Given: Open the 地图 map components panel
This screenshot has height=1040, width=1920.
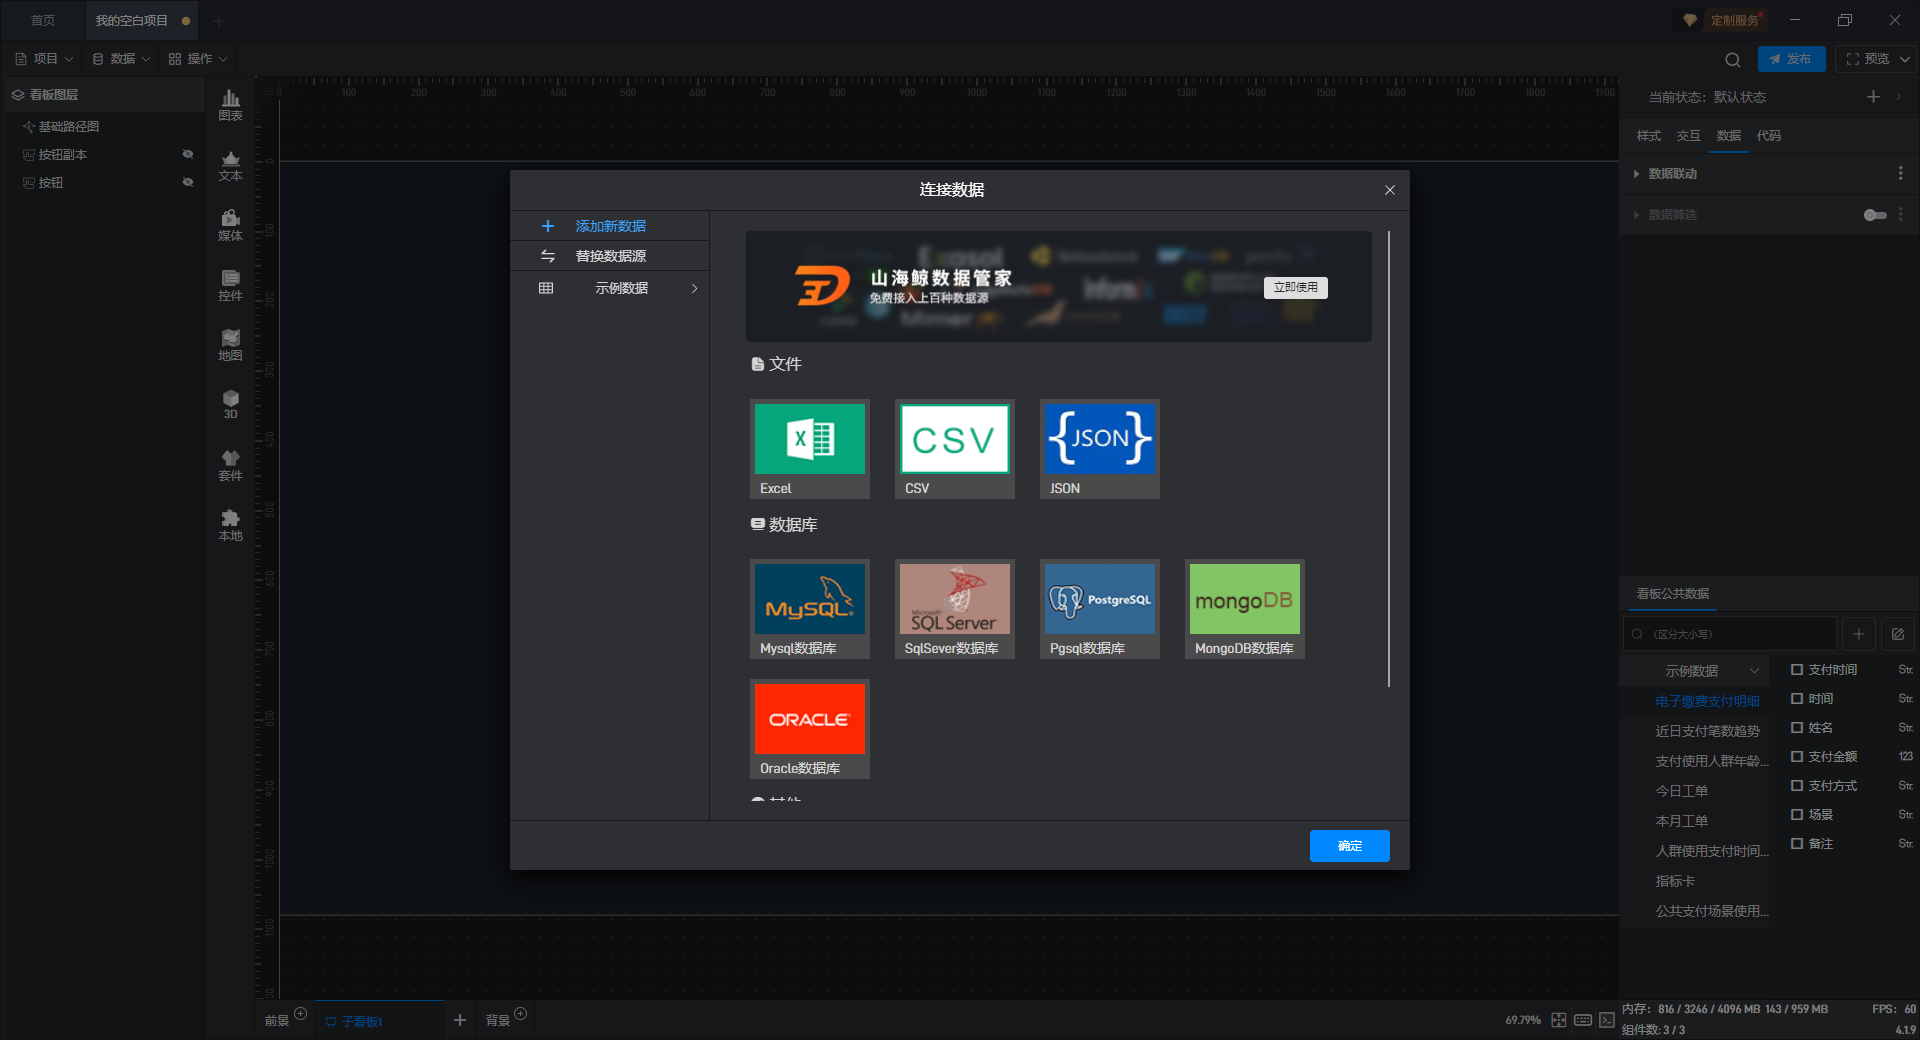Looking at the screenshot, I should click(x=230, y=345).
